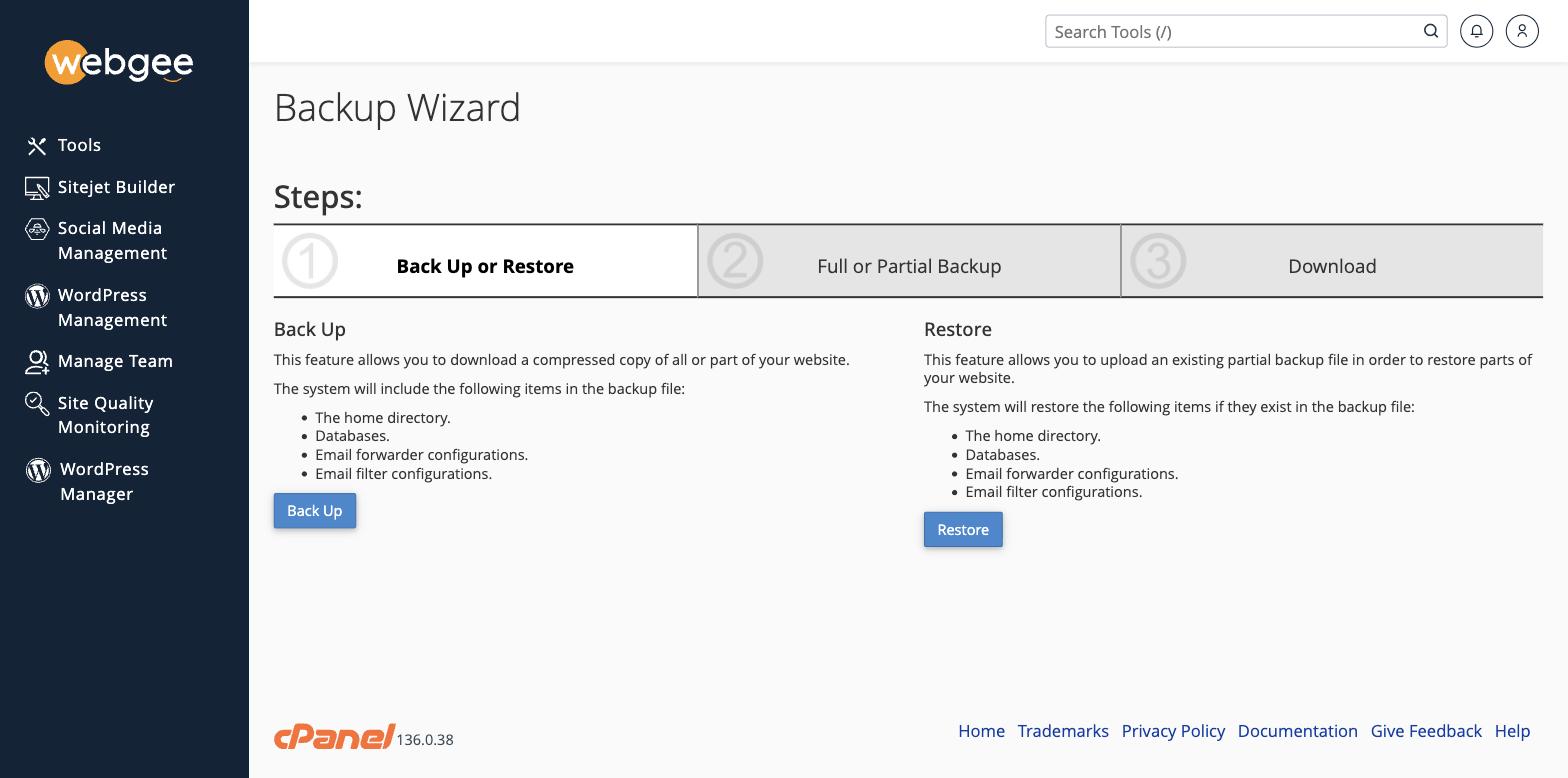Open WordPress Manager sidebar entry
1568x778 pixels.
pos(104,481)
